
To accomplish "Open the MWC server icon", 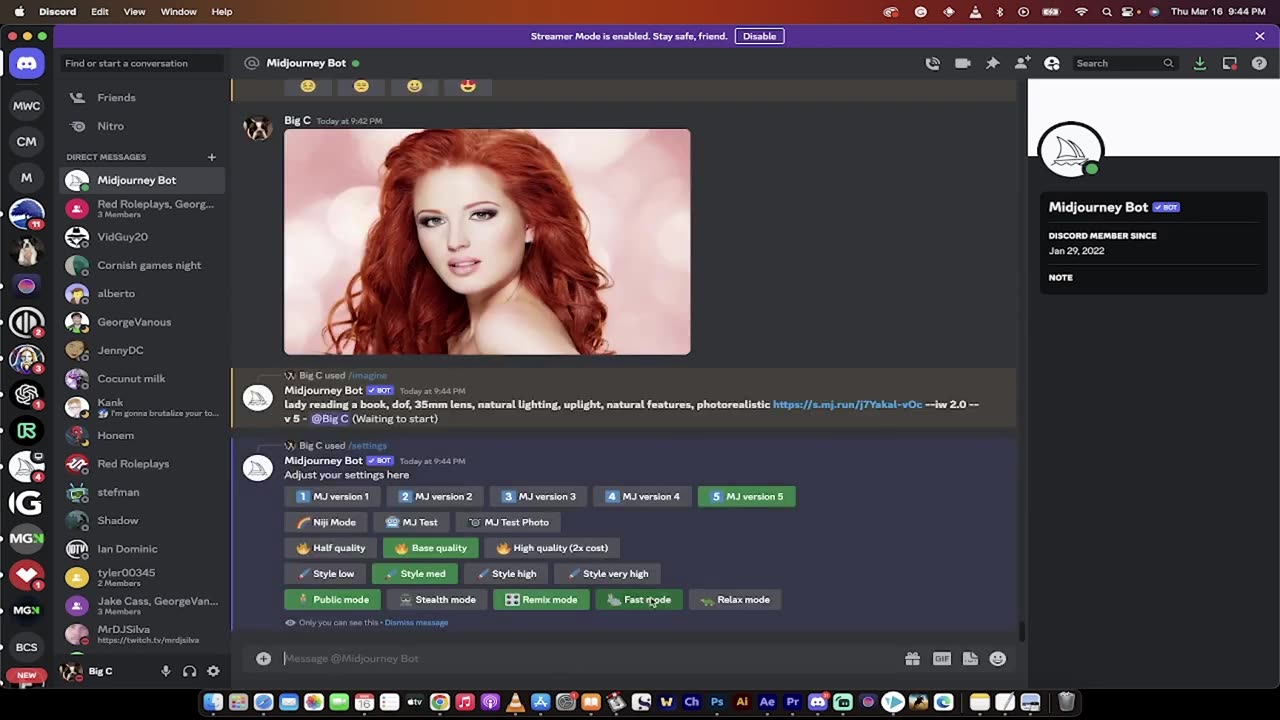I will click(27, 105).
